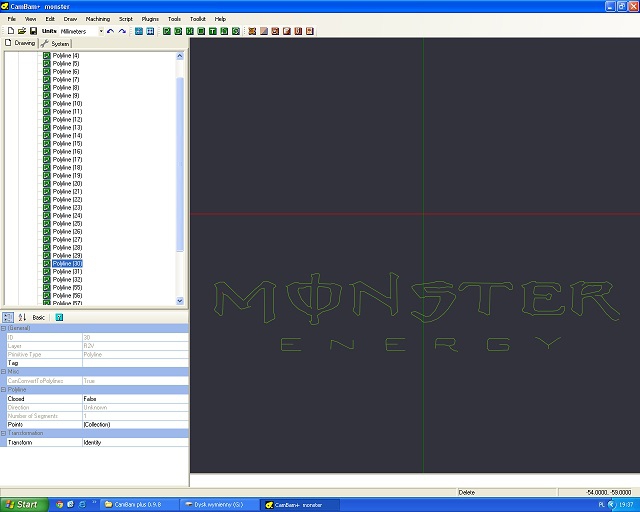This screenshot has width=640, height=512.
Task: Collapse the Misc property section
Action: [3, 372]
